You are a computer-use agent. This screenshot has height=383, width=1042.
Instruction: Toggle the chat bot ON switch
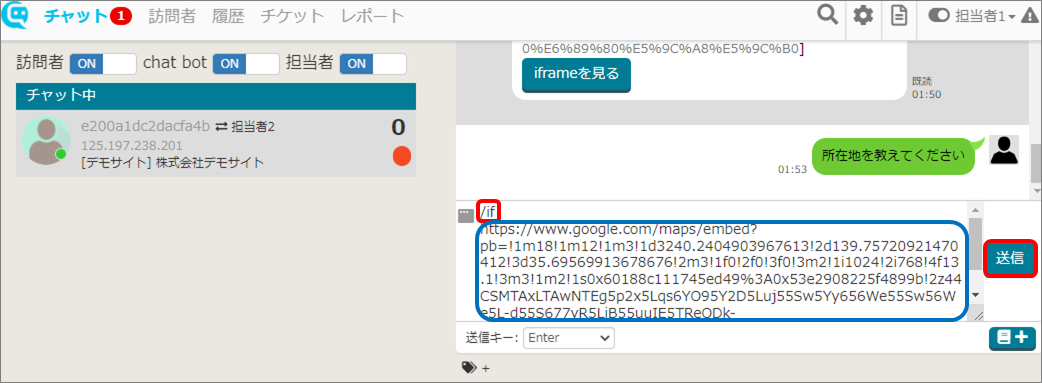246,64
